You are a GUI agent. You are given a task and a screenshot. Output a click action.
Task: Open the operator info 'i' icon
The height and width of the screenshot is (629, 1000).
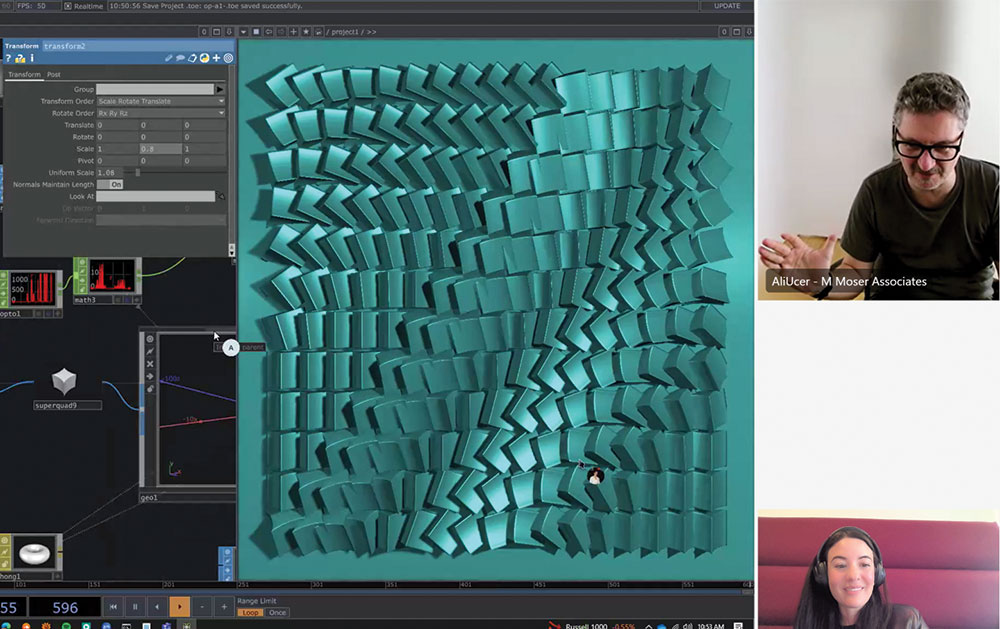click(x=31, y=59)
